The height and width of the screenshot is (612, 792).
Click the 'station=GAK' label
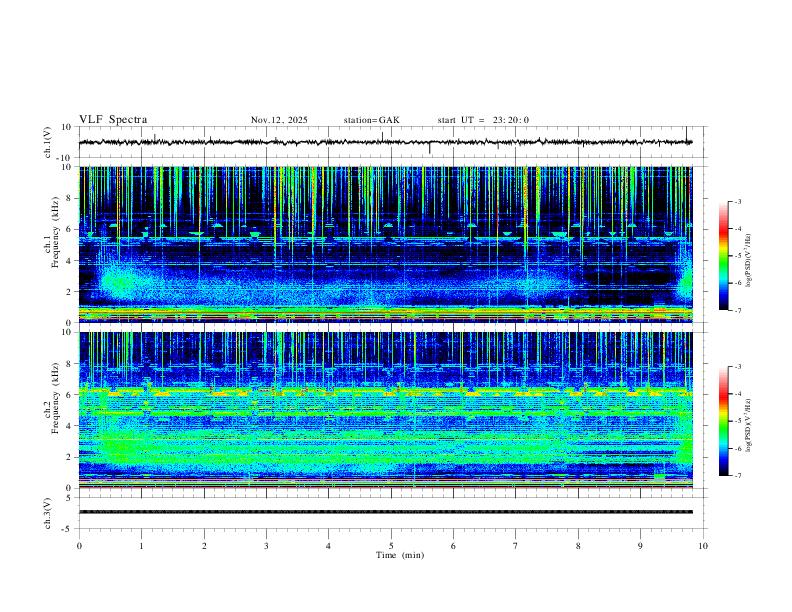(x=371, y=120)
